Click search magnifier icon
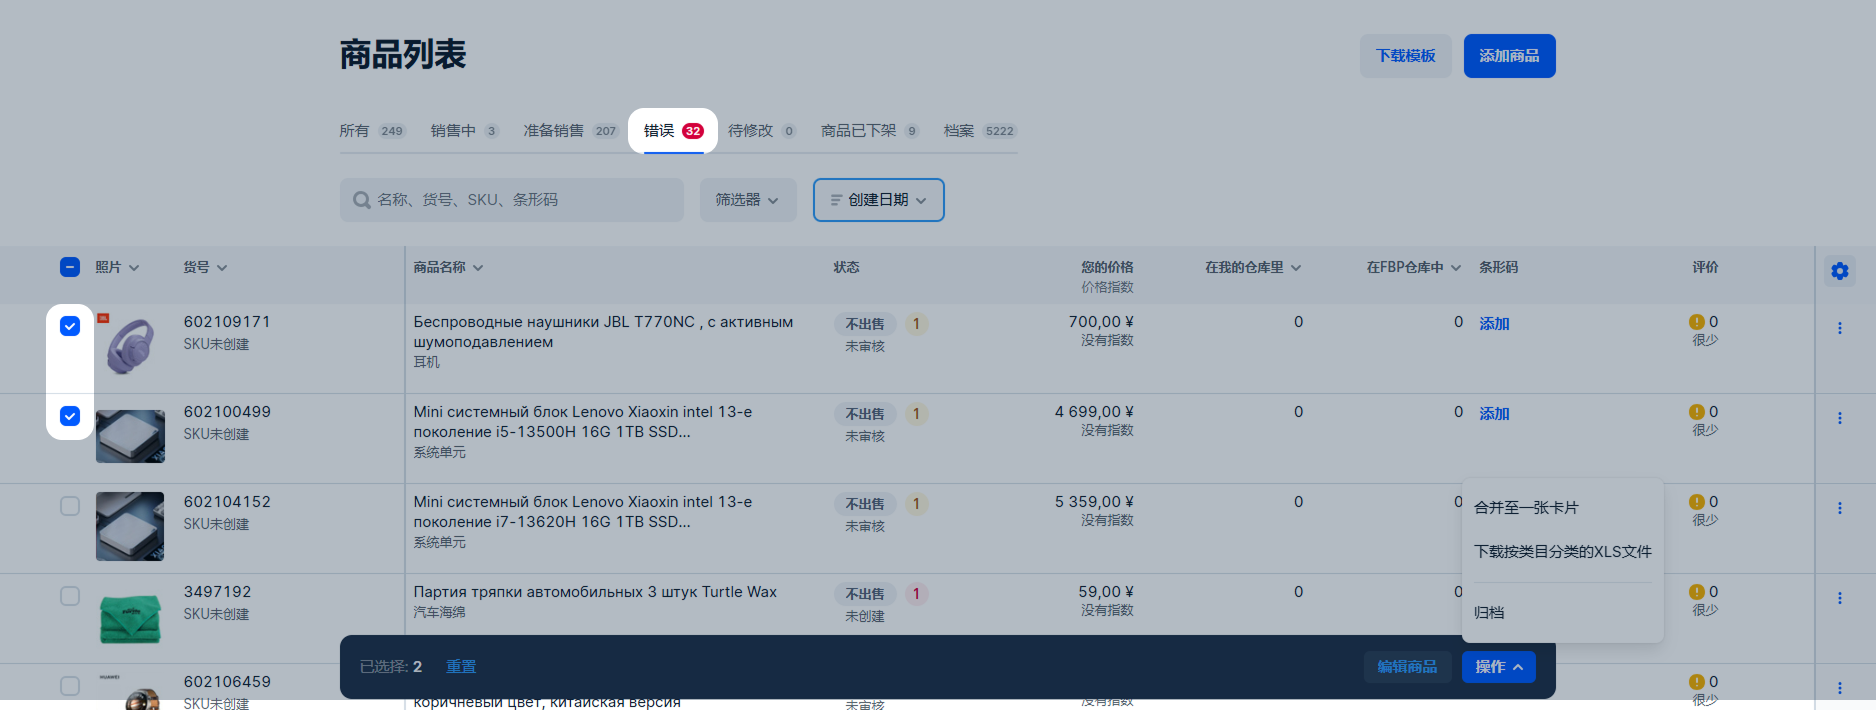This screenshot has width=1876, height=710. tap(362, 200)
